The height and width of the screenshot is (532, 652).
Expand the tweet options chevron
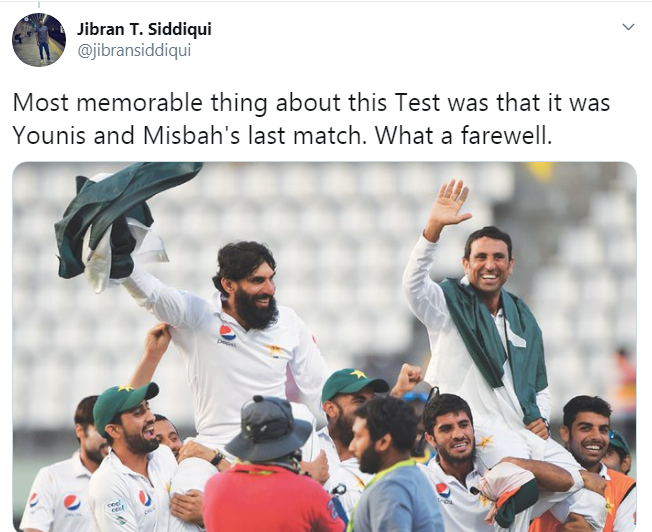click(628, 27)
